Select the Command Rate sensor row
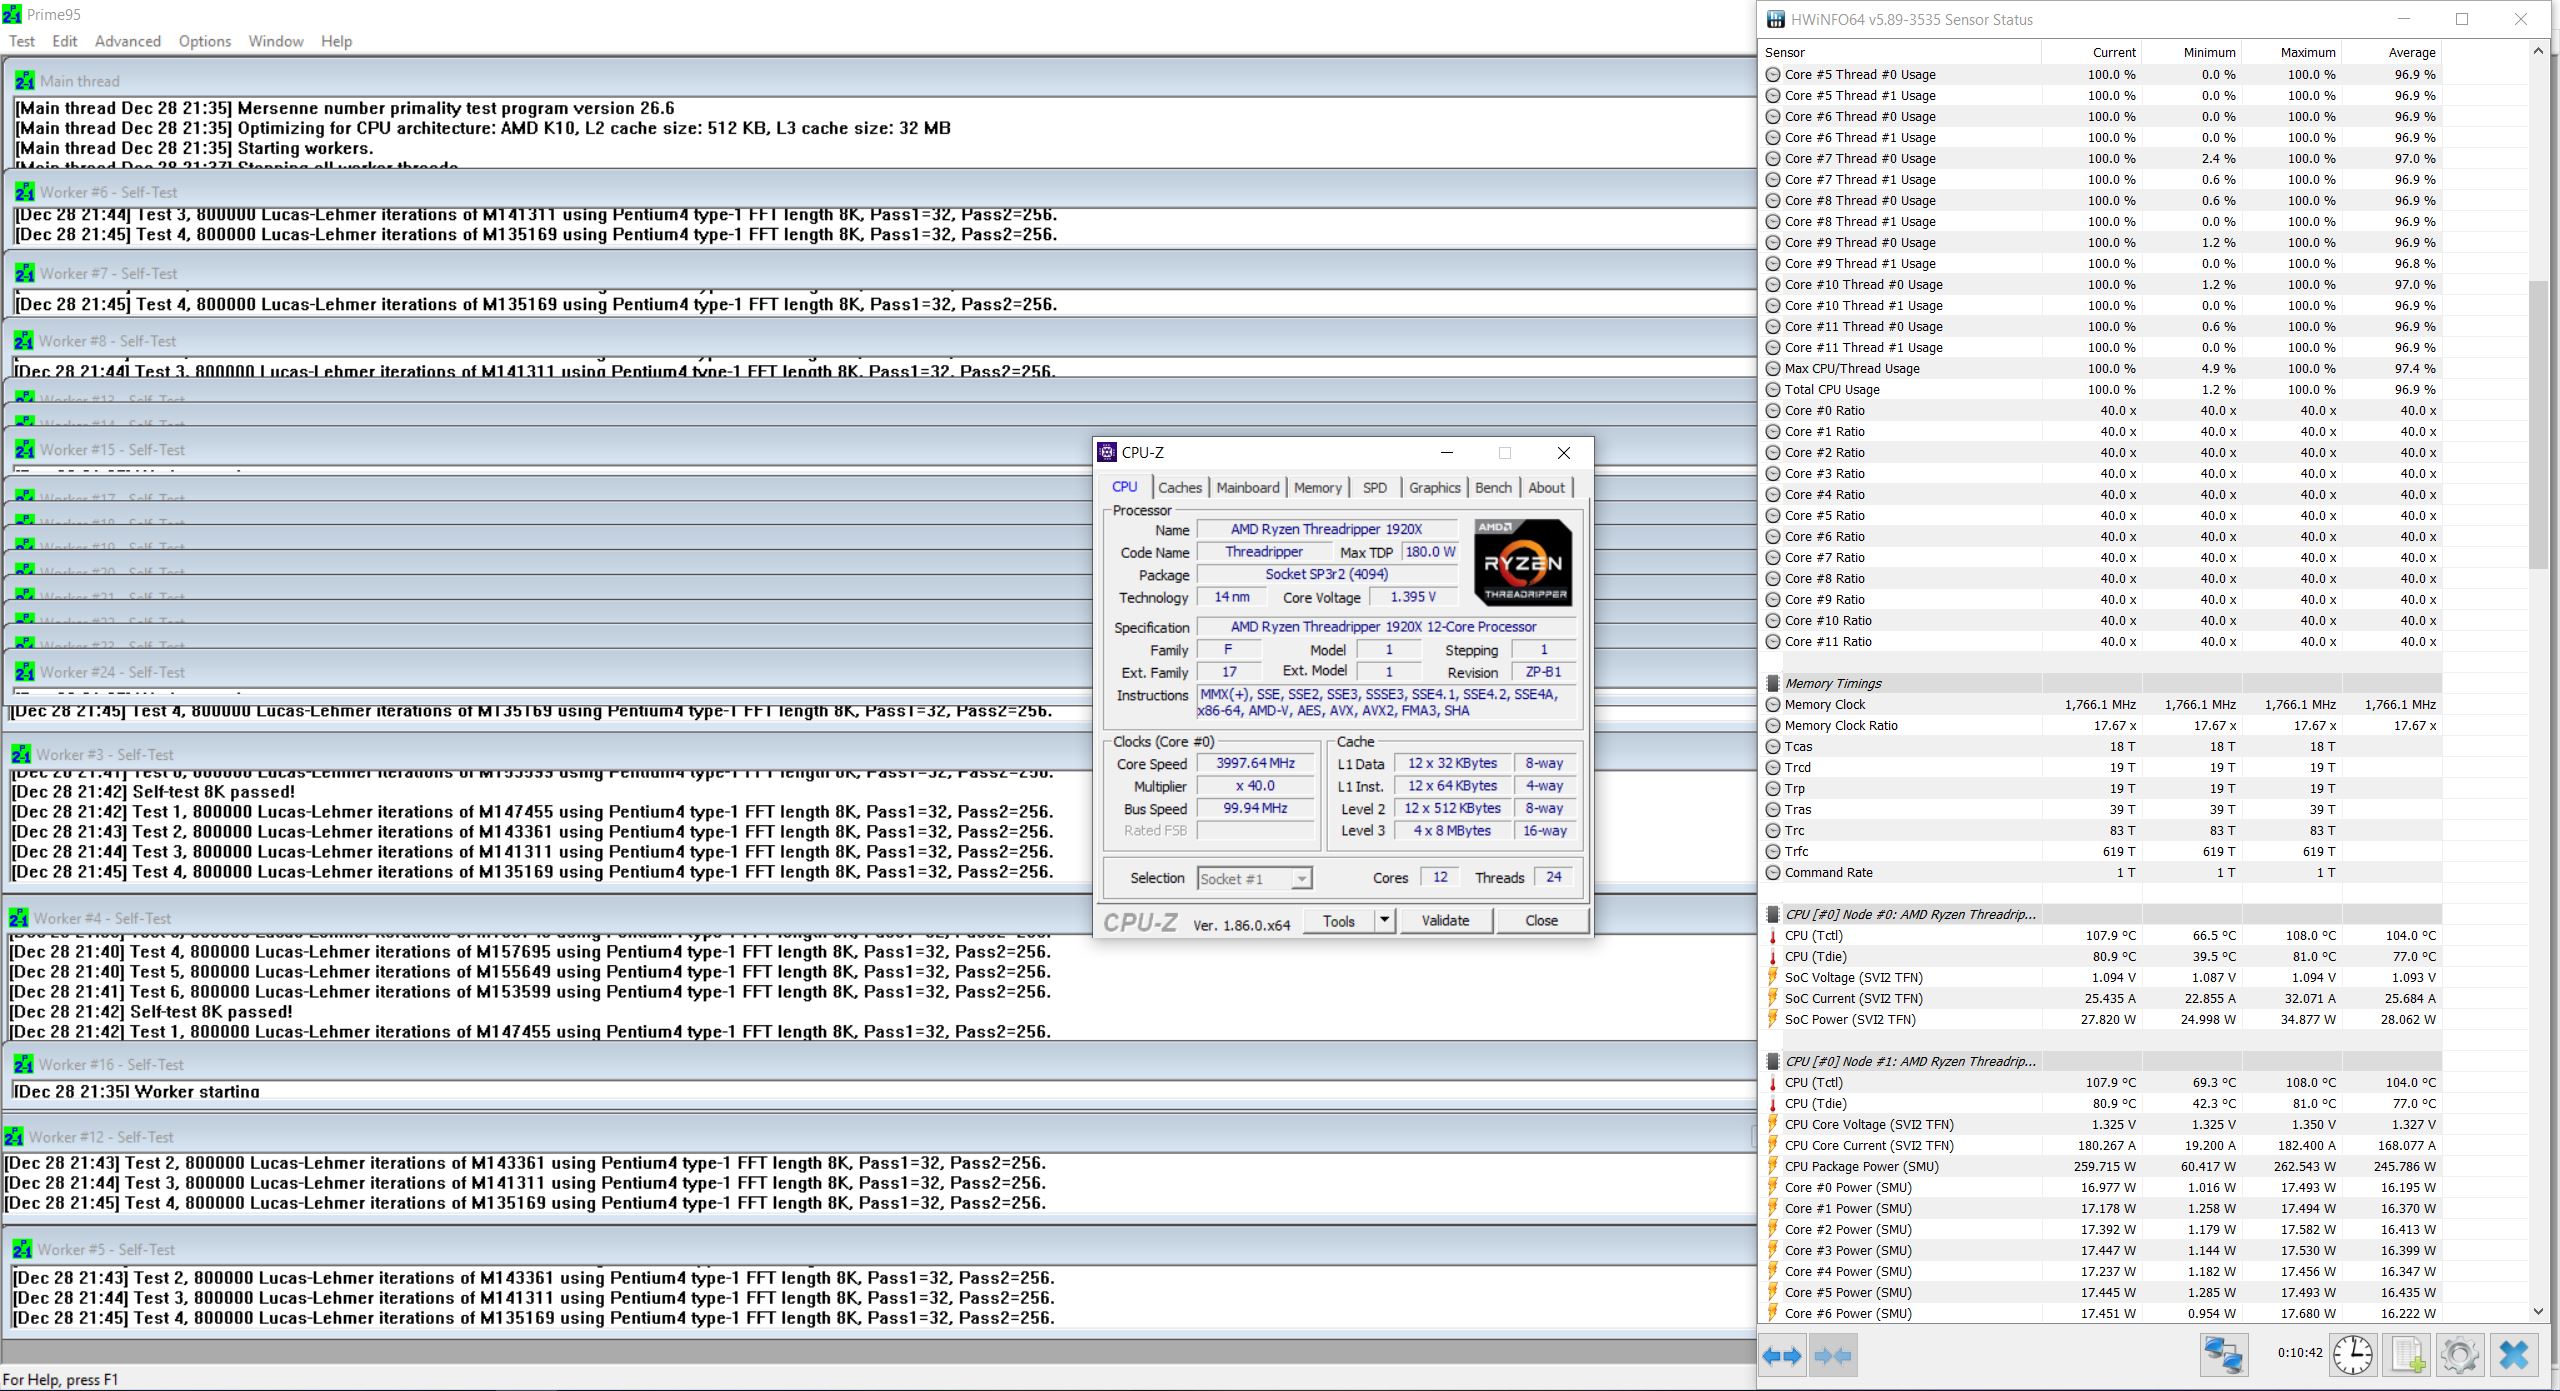The image size is (2560, 1391). [x=2101, y=873]
